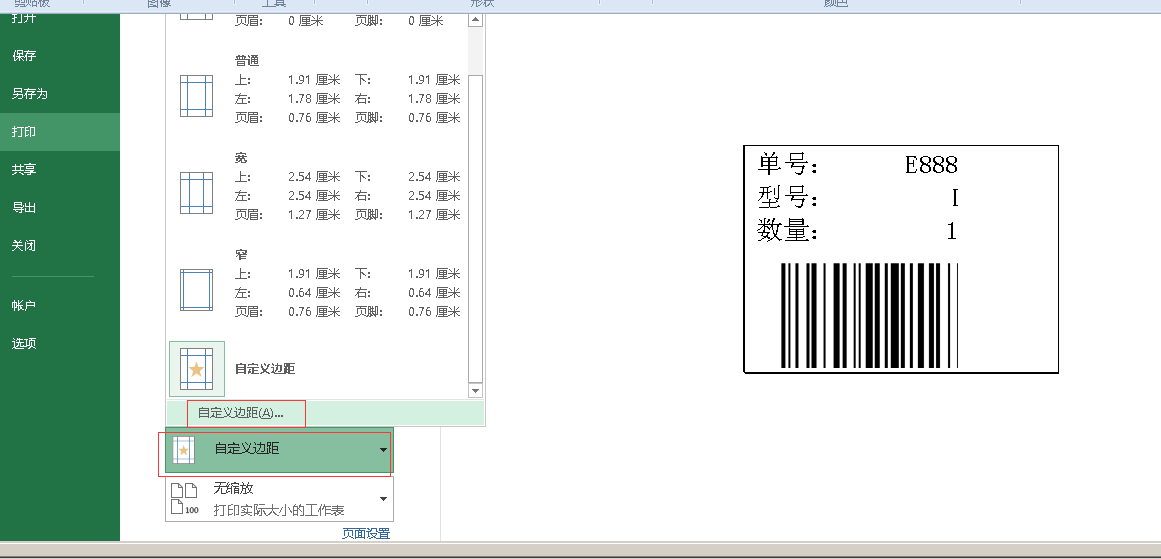Open the 导出 section
Image resolution: width=1161 pixels, height=559 pixels.
(24, 208)
